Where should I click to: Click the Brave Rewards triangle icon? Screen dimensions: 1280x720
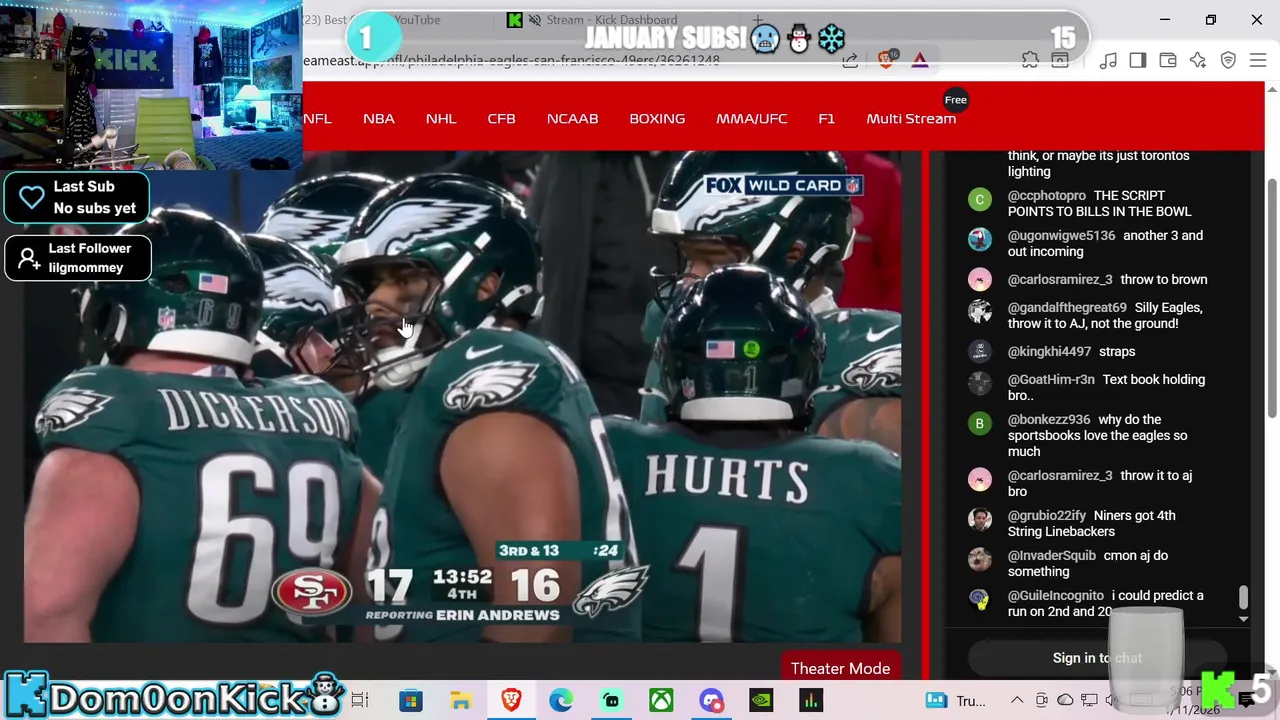click(920, 61)
